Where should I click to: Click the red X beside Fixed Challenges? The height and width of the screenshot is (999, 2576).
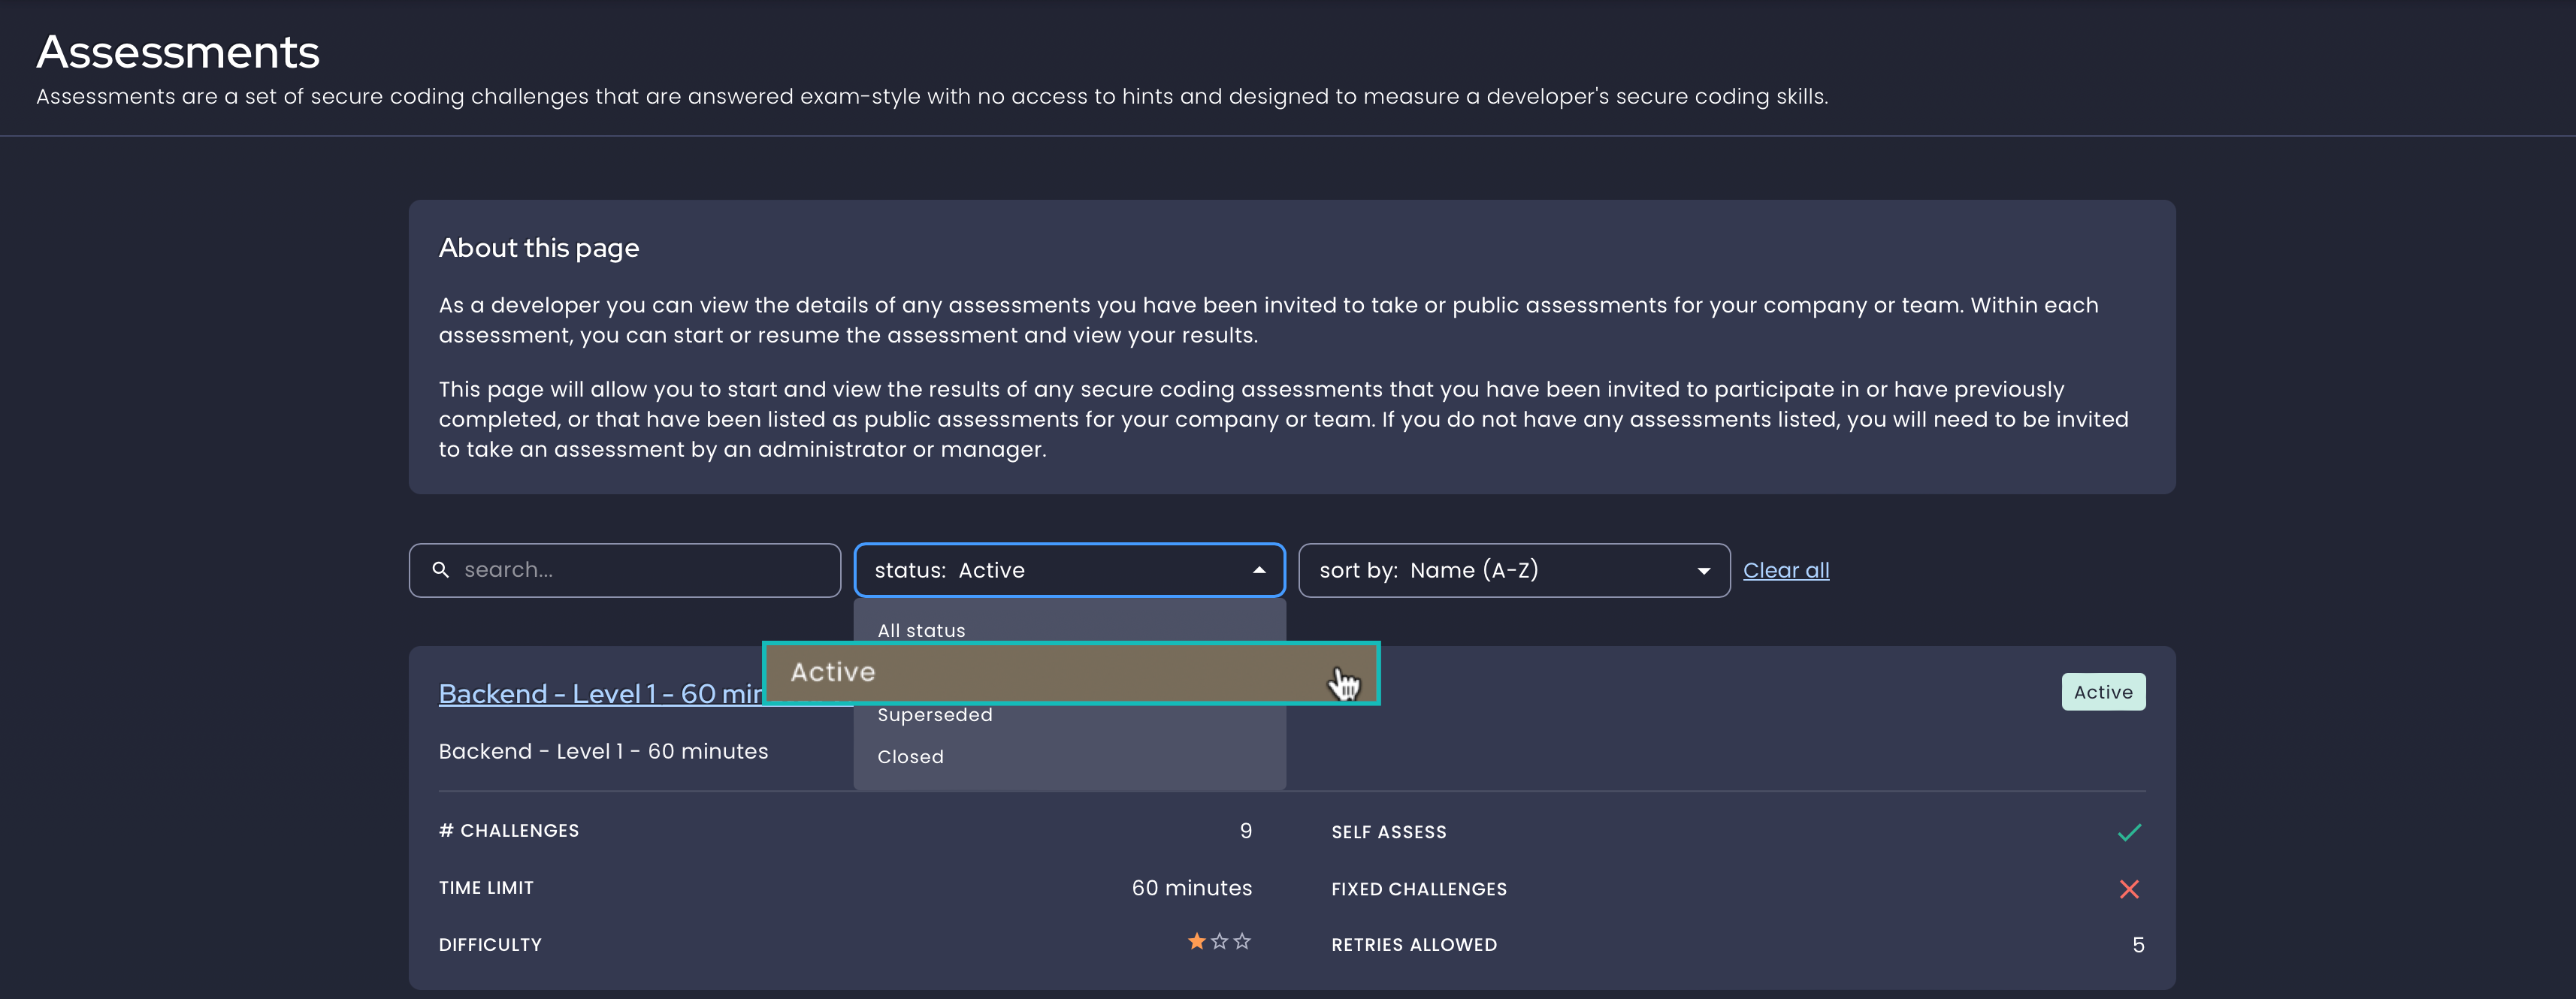click(x=2130, y=888)
